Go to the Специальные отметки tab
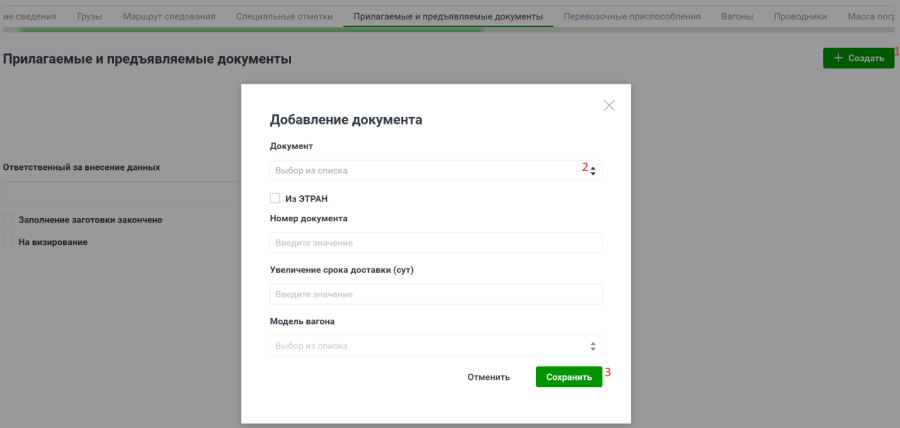The image size is (900, 428). (x=283, y=17)
